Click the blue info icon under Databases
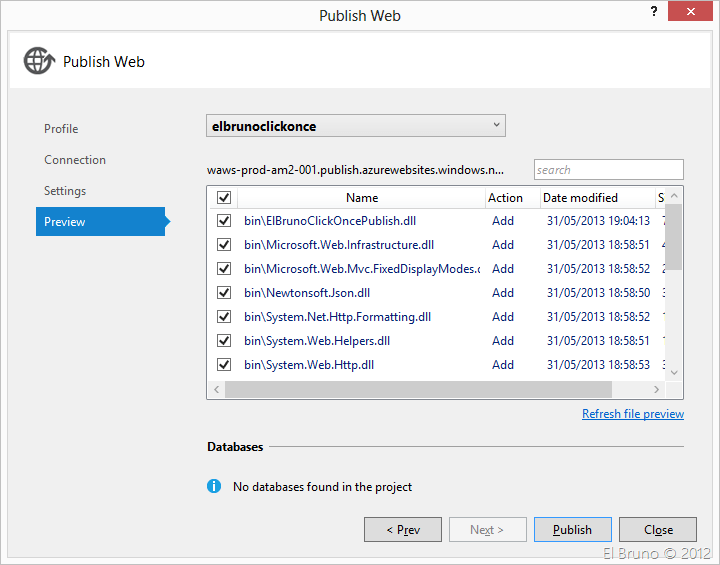This screenshot has height=565, width=720. pos(214,487)
